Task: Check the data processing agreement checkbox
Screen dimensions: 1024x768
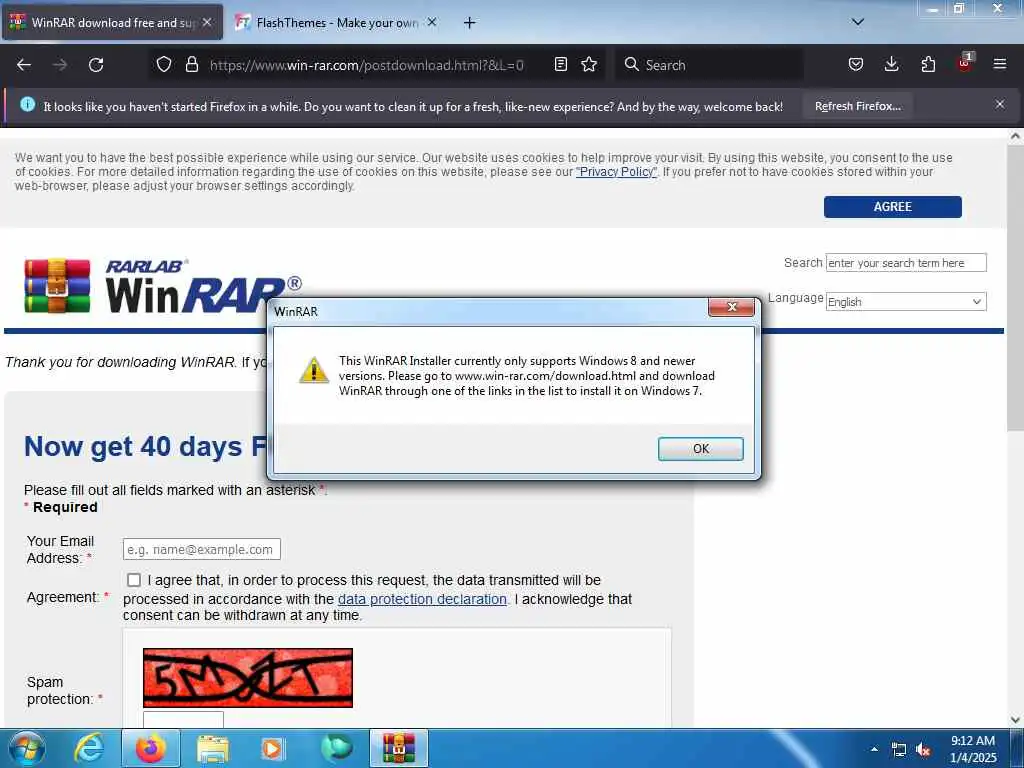Action: (x=134, y=580)
